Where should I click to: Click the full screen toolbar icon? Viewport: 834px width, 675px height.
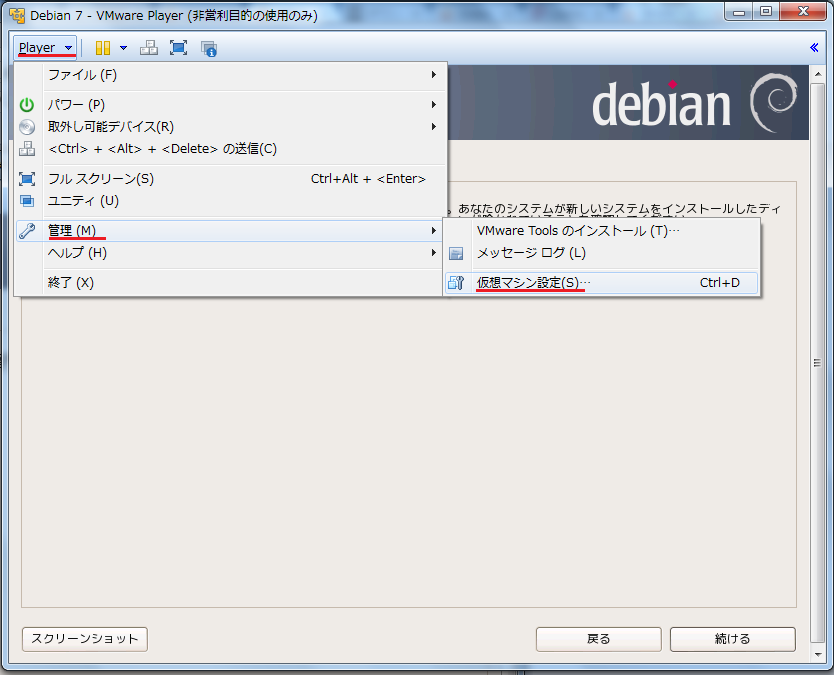coord(178,48)
